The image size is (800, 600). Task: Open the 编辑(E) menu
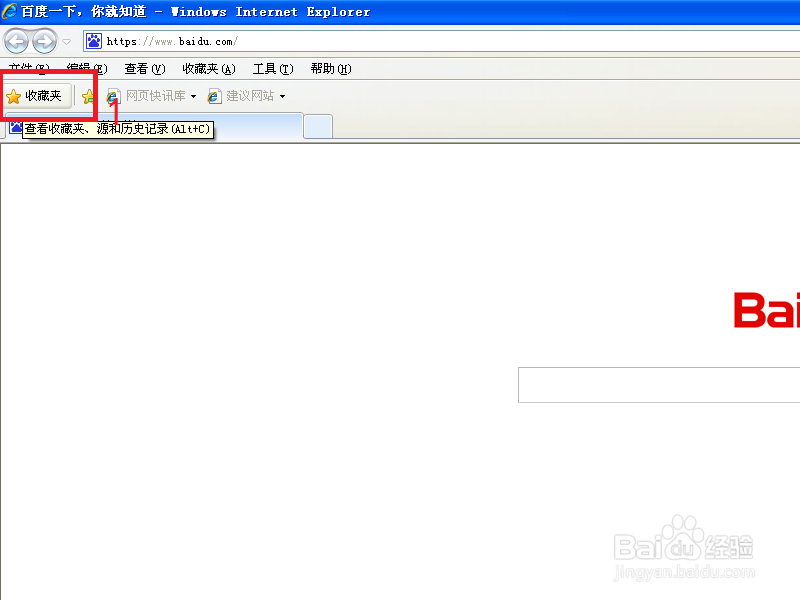tap(87, 69)
